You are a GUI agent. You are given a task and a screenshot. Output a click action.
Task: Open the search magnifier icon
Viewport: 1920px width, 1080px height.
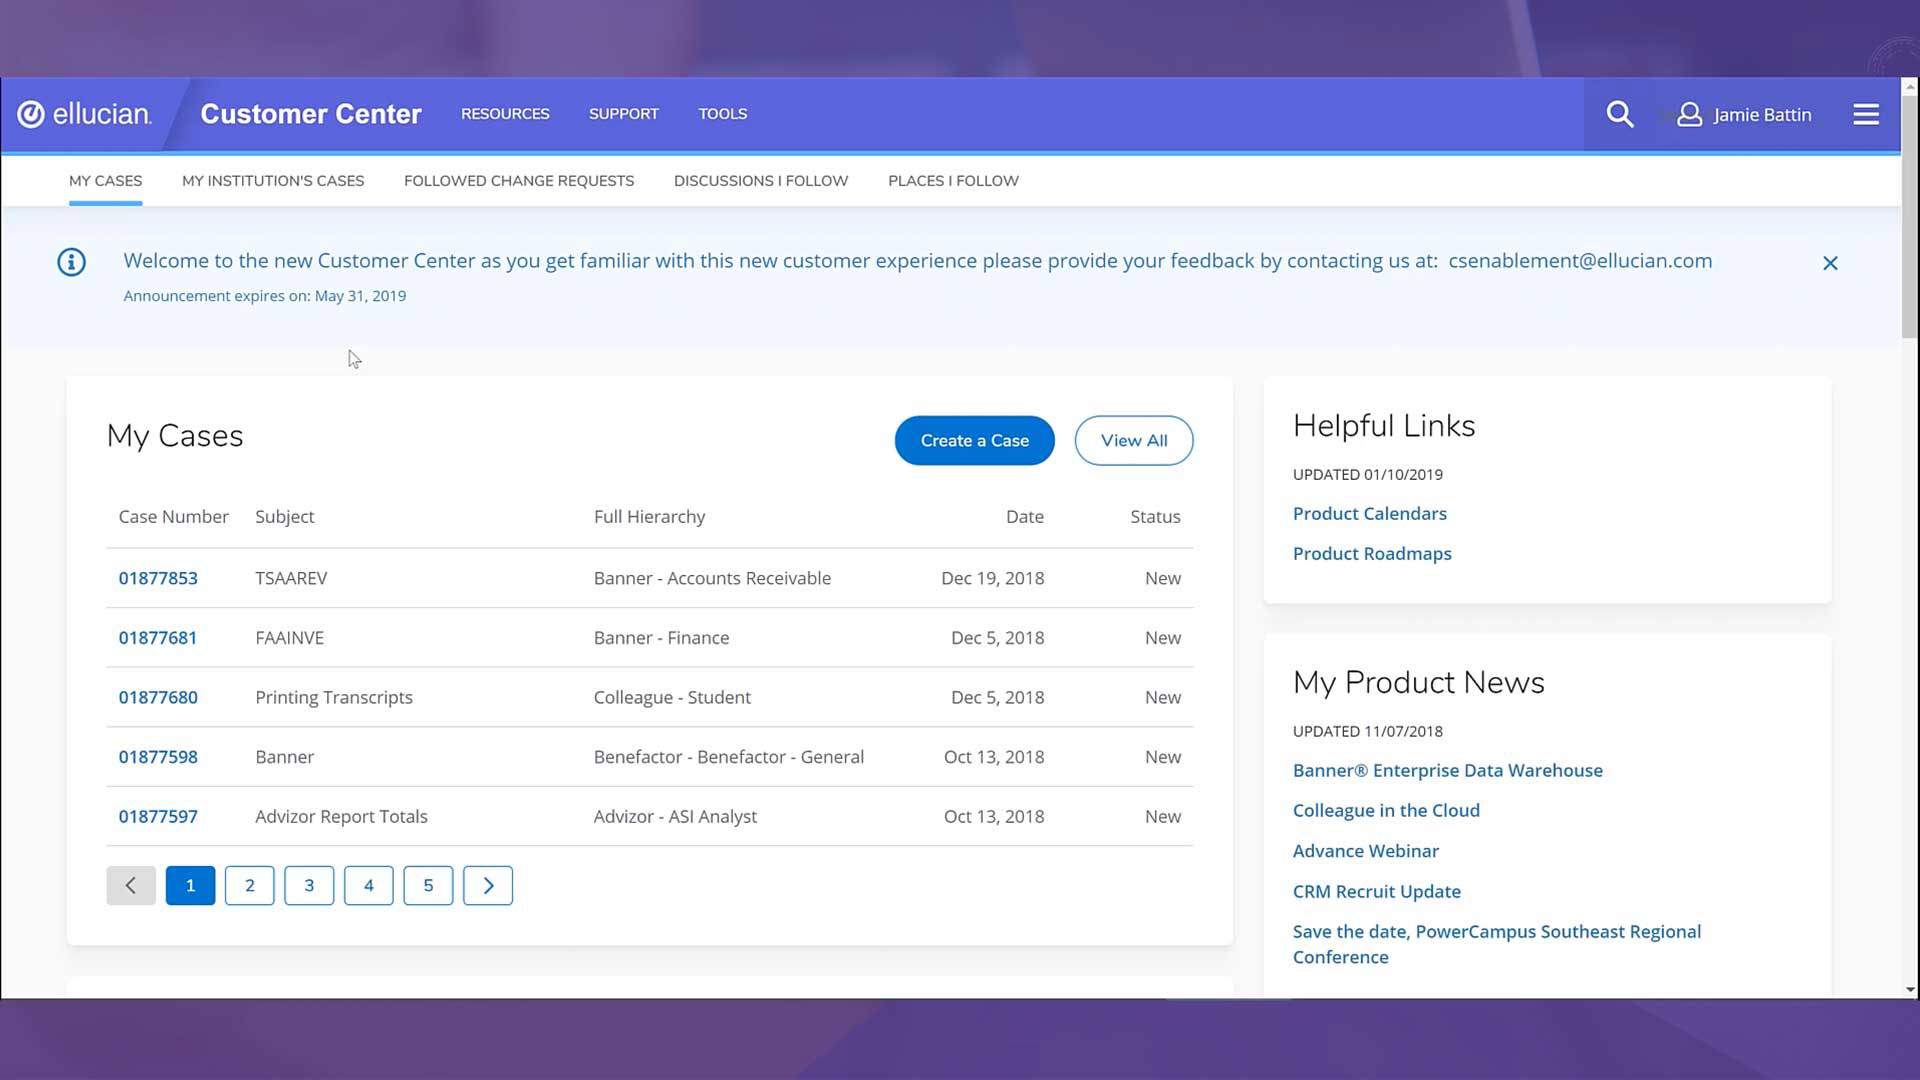(1619, 114)
